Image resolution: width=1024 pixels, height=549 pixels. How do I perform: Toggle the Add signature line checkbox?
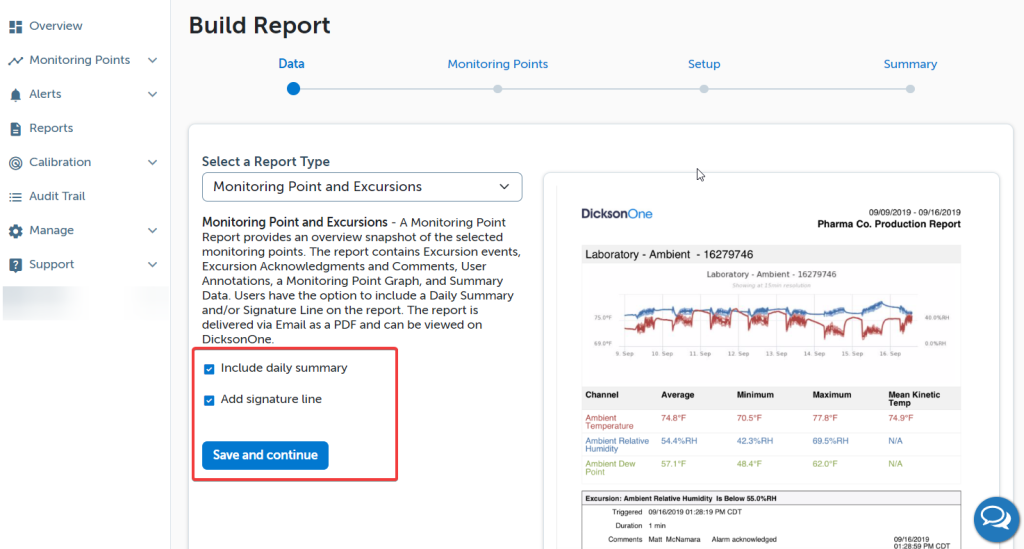(x=209, y=400)
